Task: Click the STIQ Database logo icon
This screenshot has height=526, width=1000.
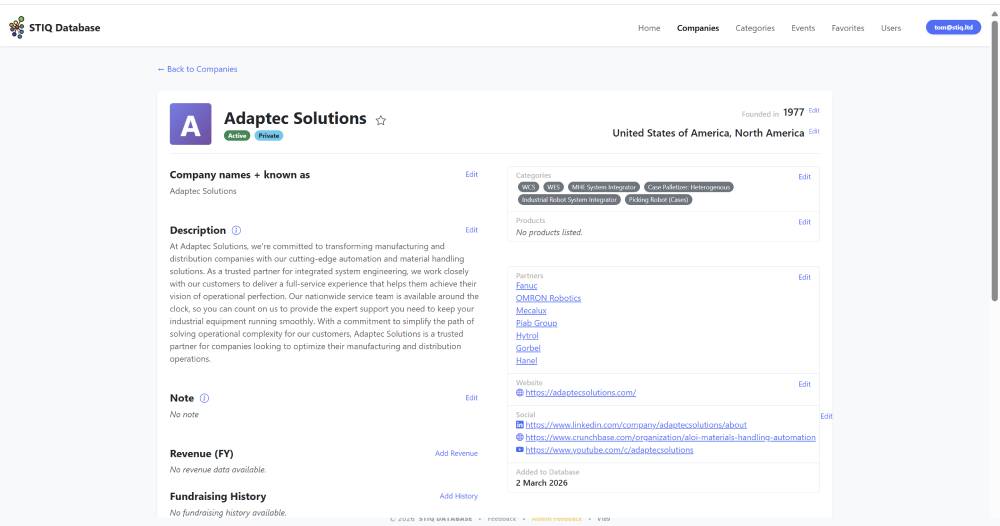Action: (17, 27)
